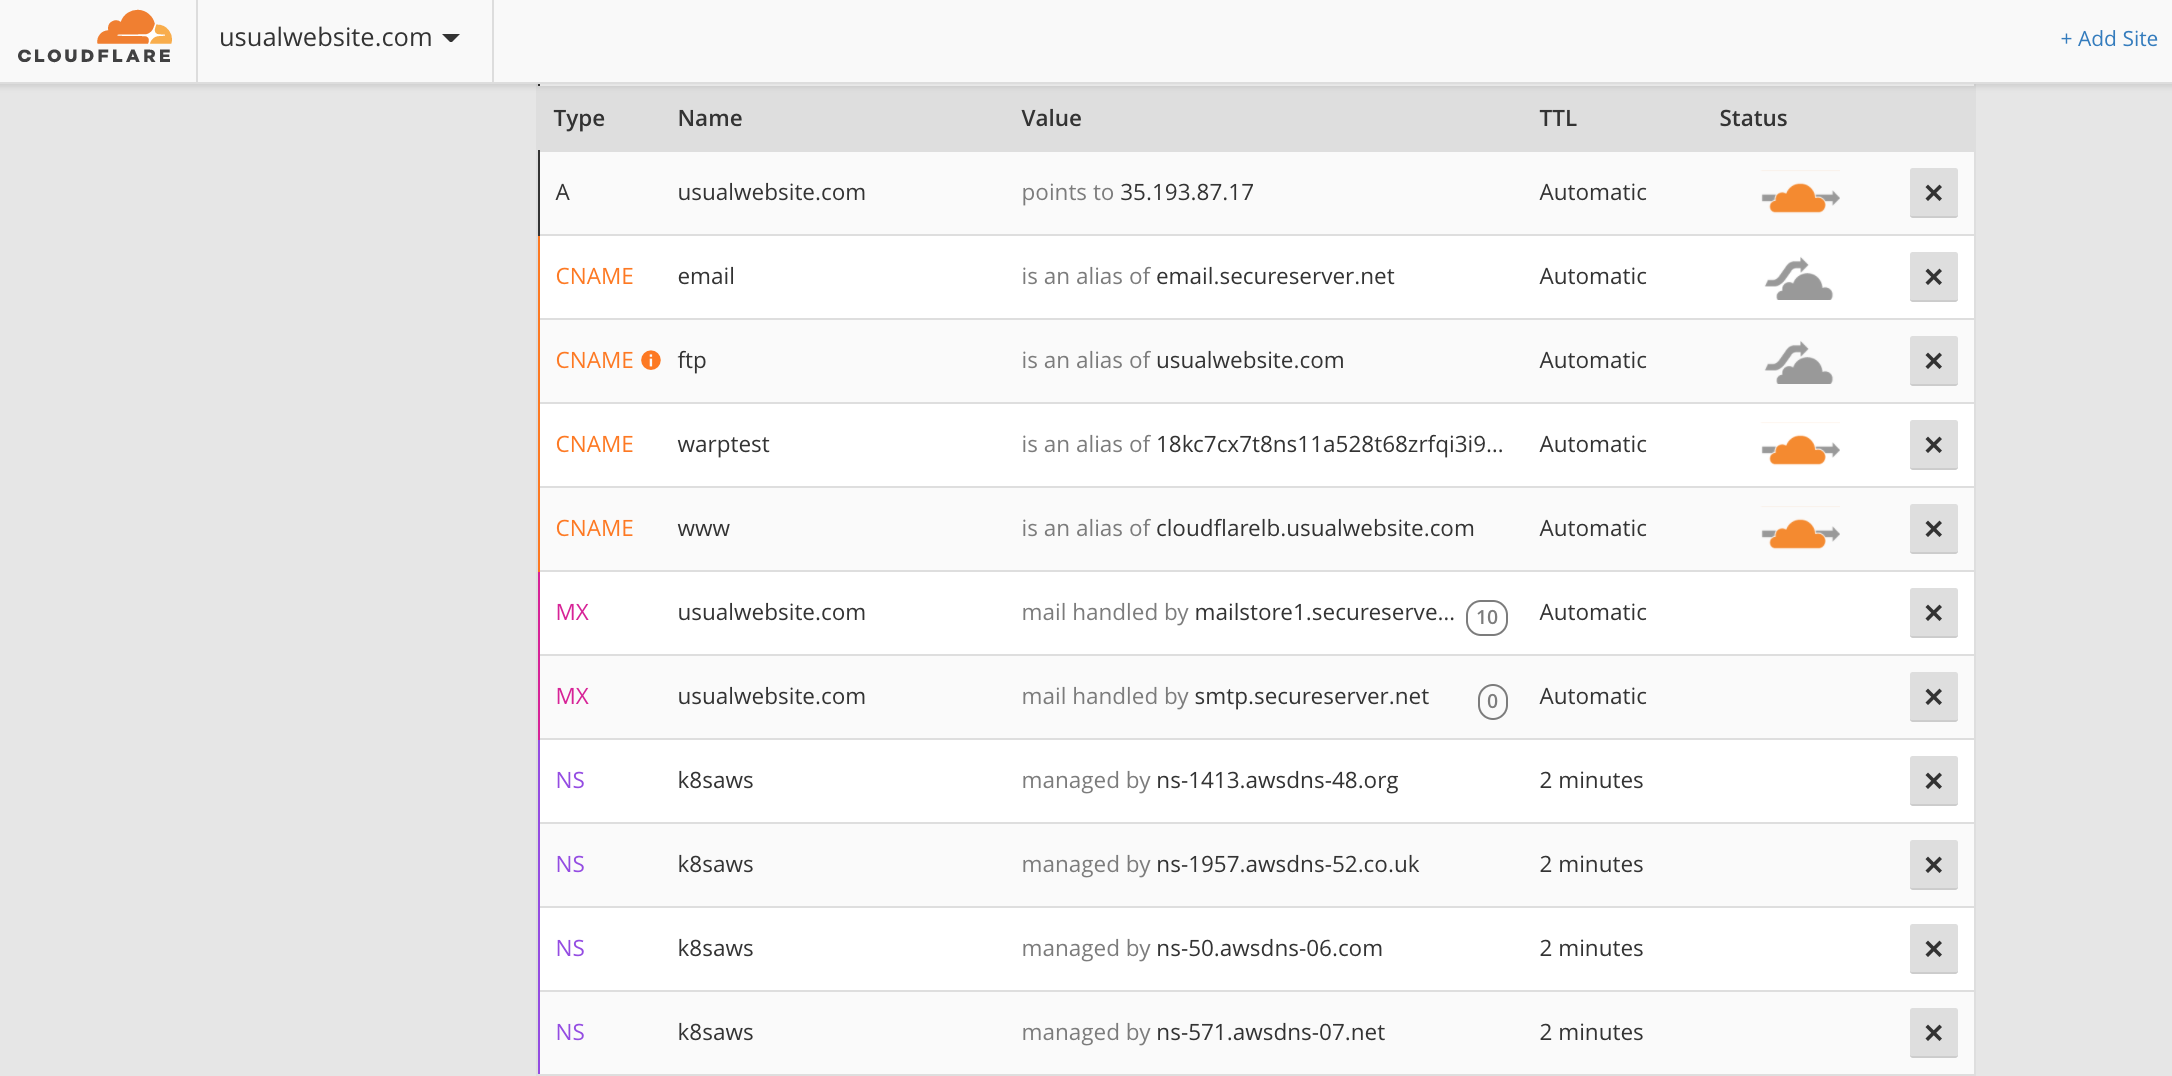The image size is (2172, 1076).
Task: Edit the value mailstore1.secureserve...
Action: [x=1325, y=612]
